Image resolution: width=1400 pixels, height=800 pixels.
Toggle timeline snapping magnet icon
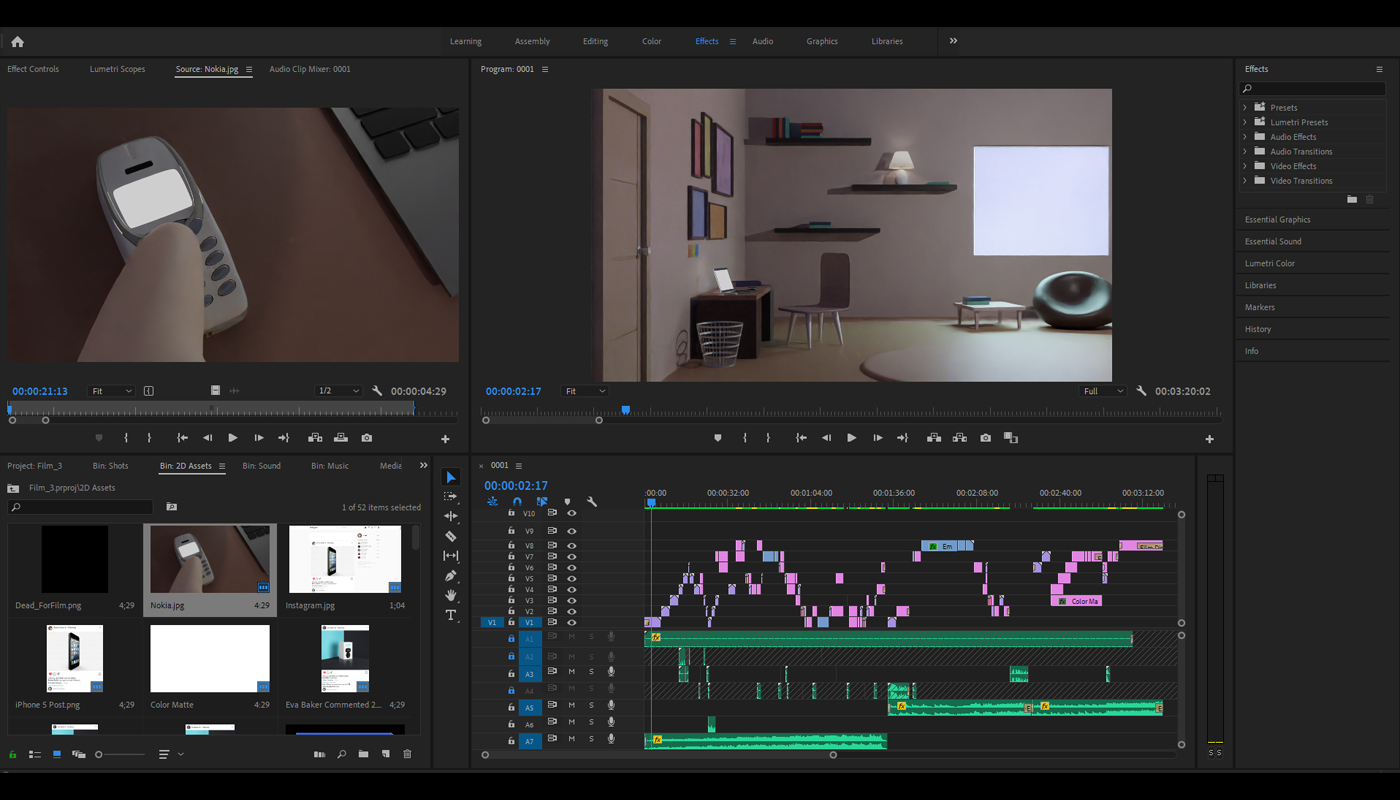click(x=517, y=502)
